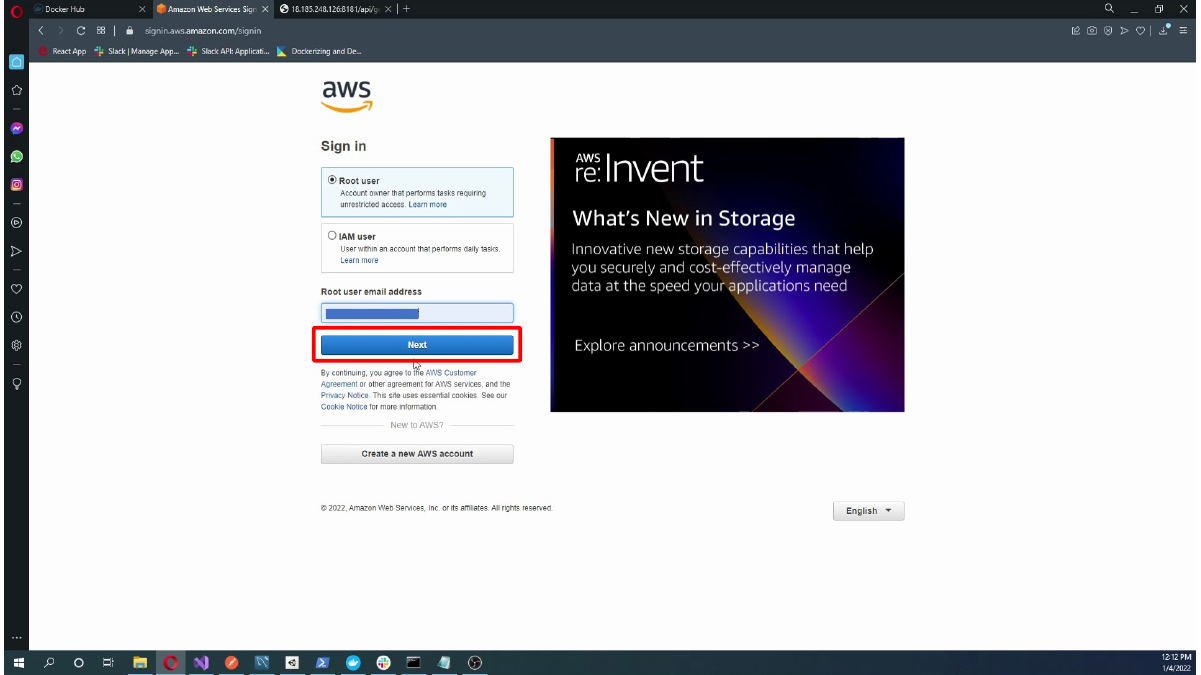Switch to the 18.185.248.126:8181 tab

click(x=335, y=9)
